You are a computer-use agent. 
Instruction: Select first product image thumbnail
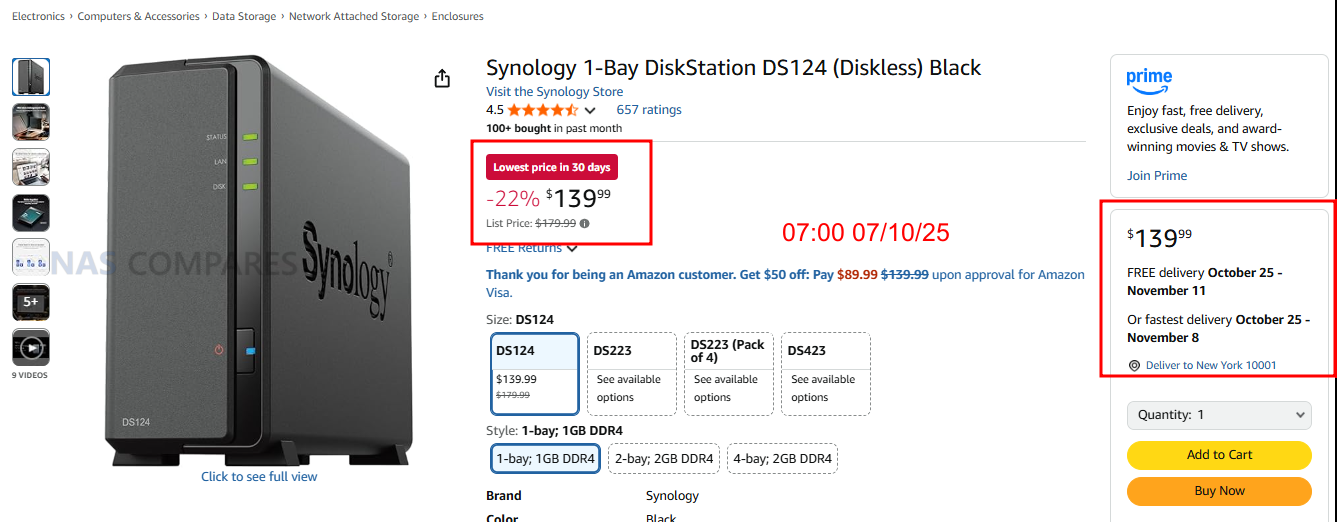click(31, 77)
